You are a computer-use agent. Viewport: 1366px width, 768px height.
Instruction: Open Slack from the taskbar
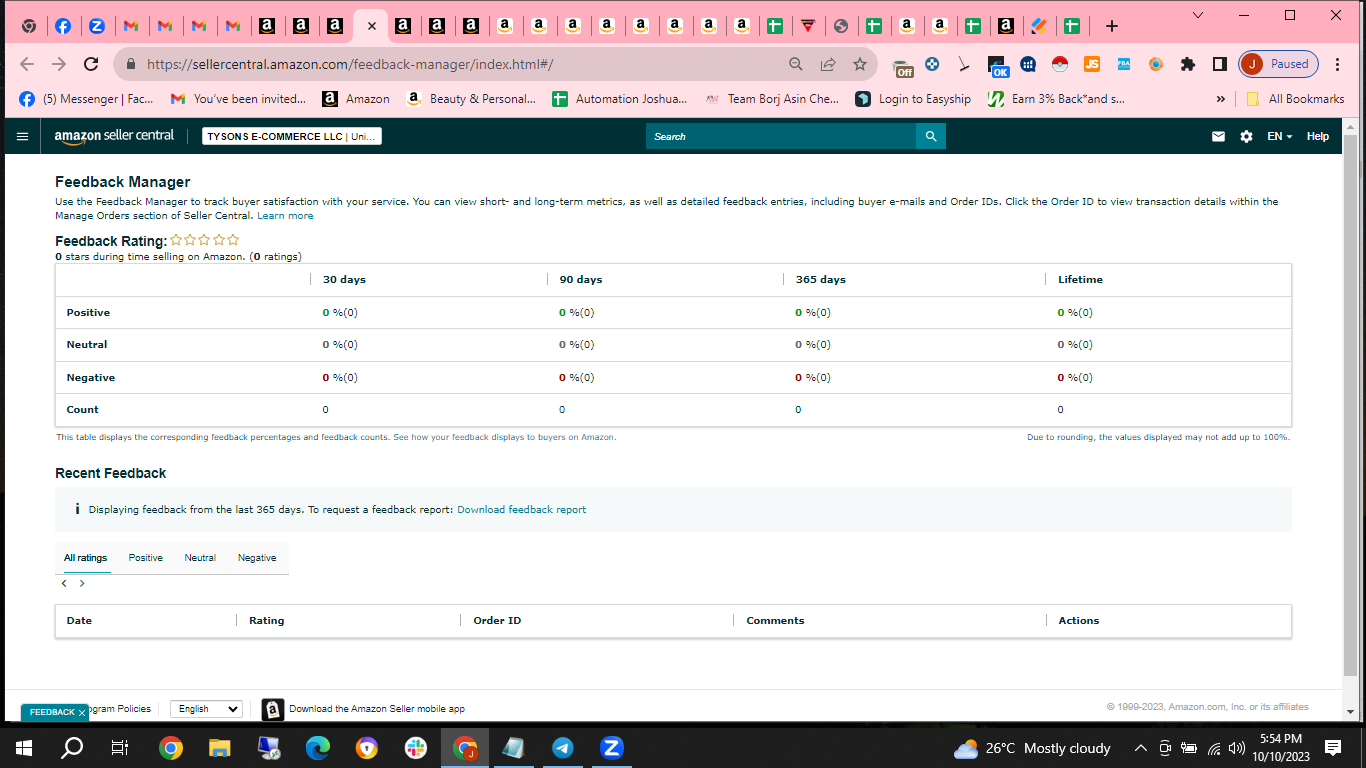pyautogui.click(x=415, y=748)
